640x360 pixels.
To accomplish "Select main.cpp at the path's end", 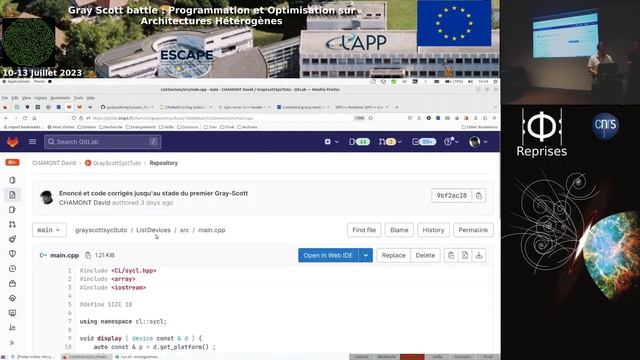I will click(211, 230).
